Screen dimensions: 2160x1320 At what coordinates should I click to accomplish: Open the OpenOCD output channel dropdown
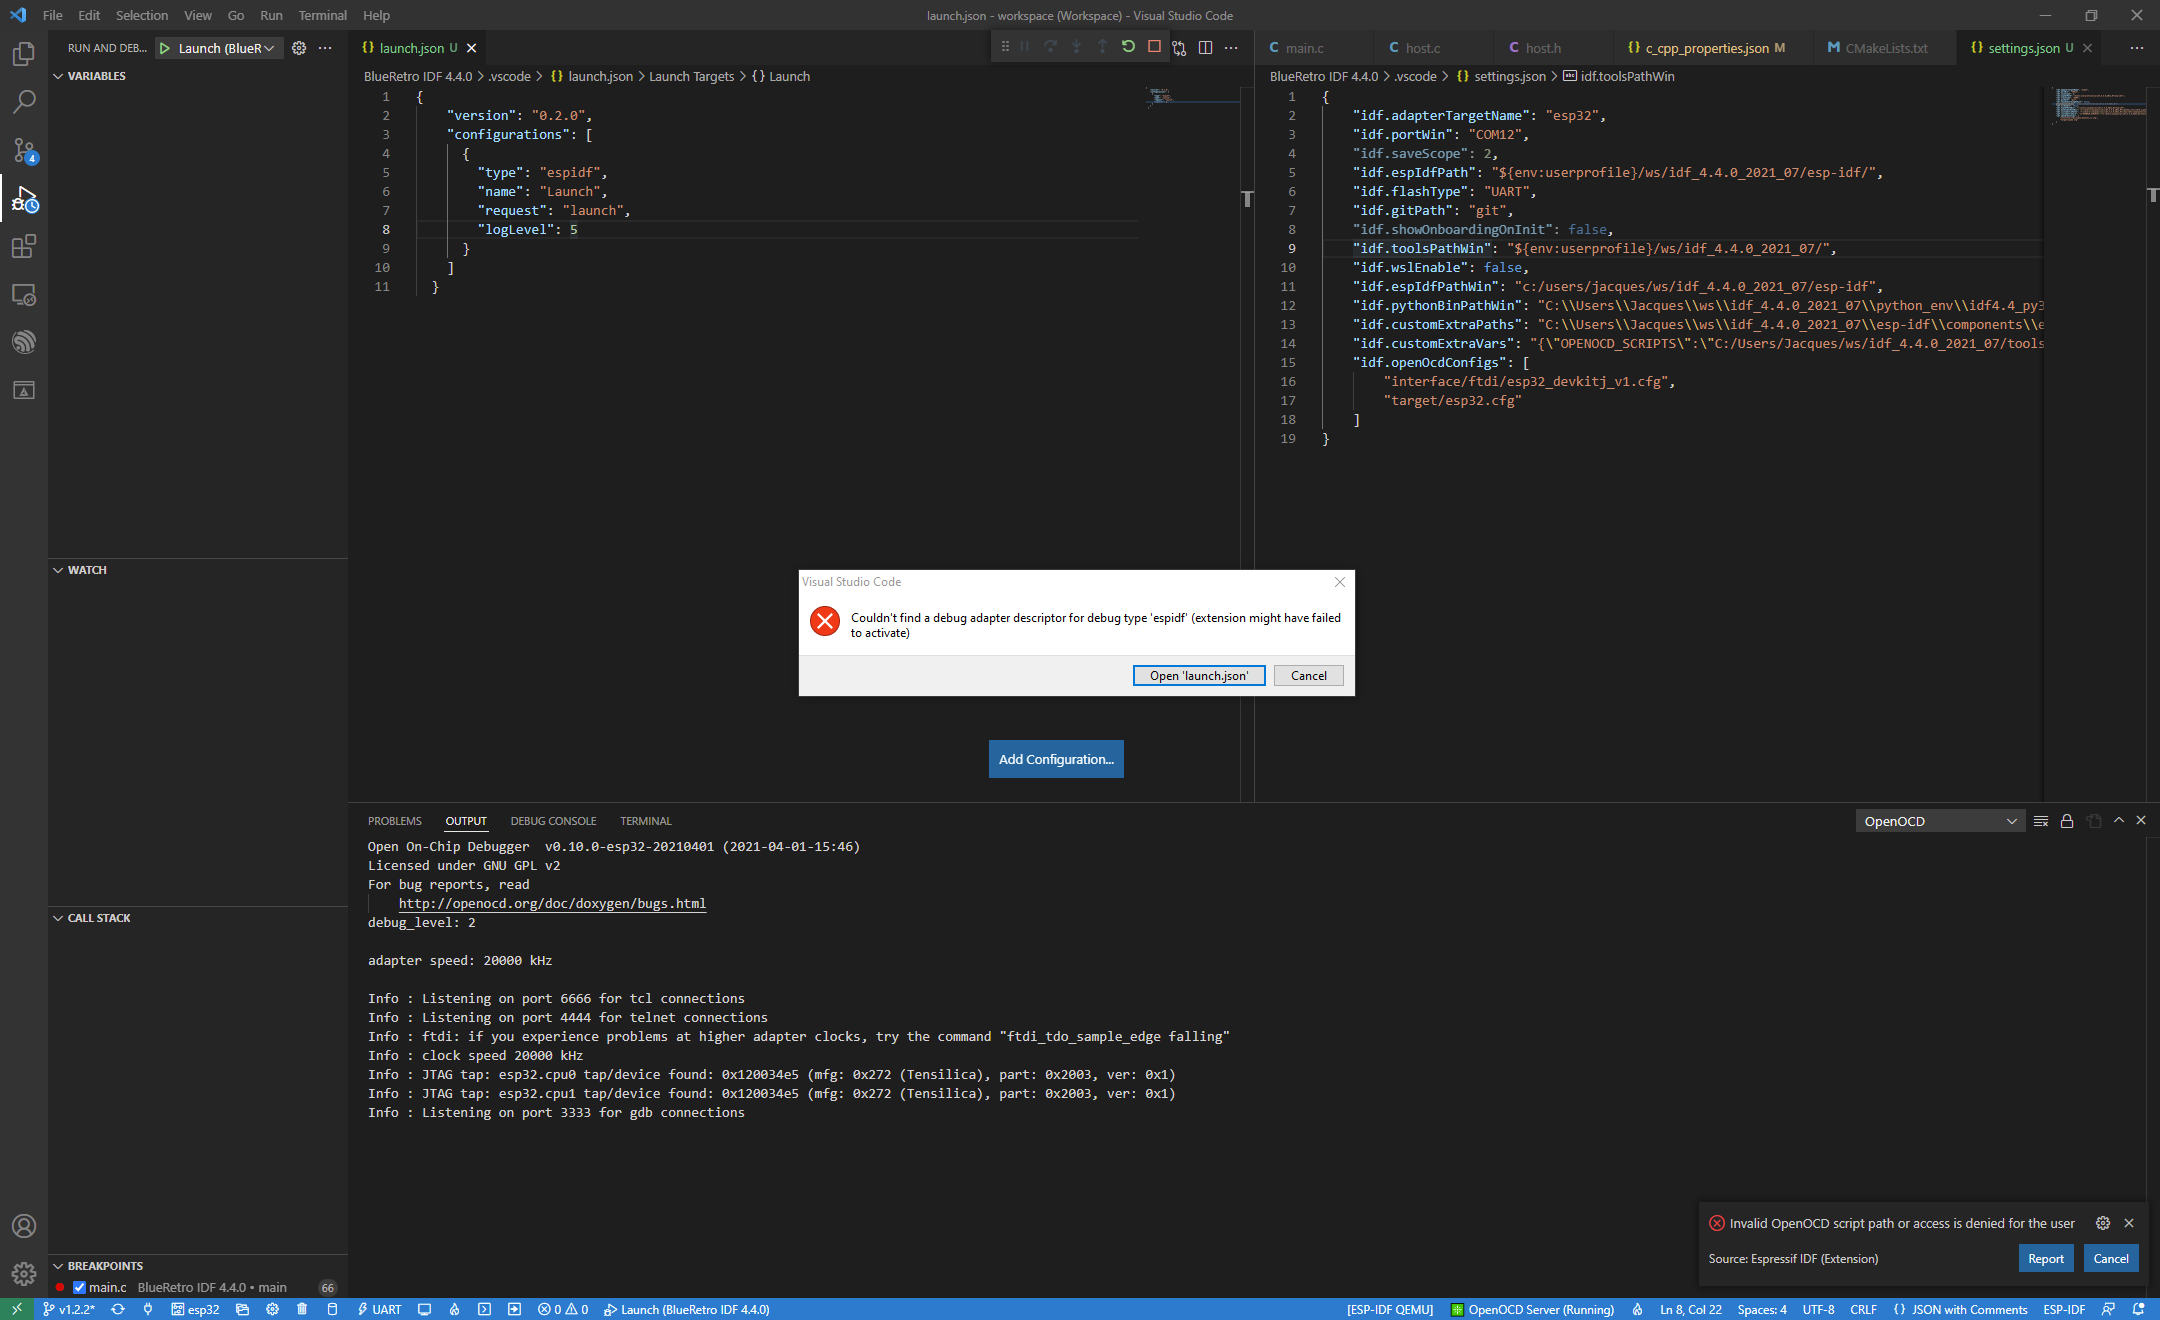pyautogui.click(x=1940, y=820)
